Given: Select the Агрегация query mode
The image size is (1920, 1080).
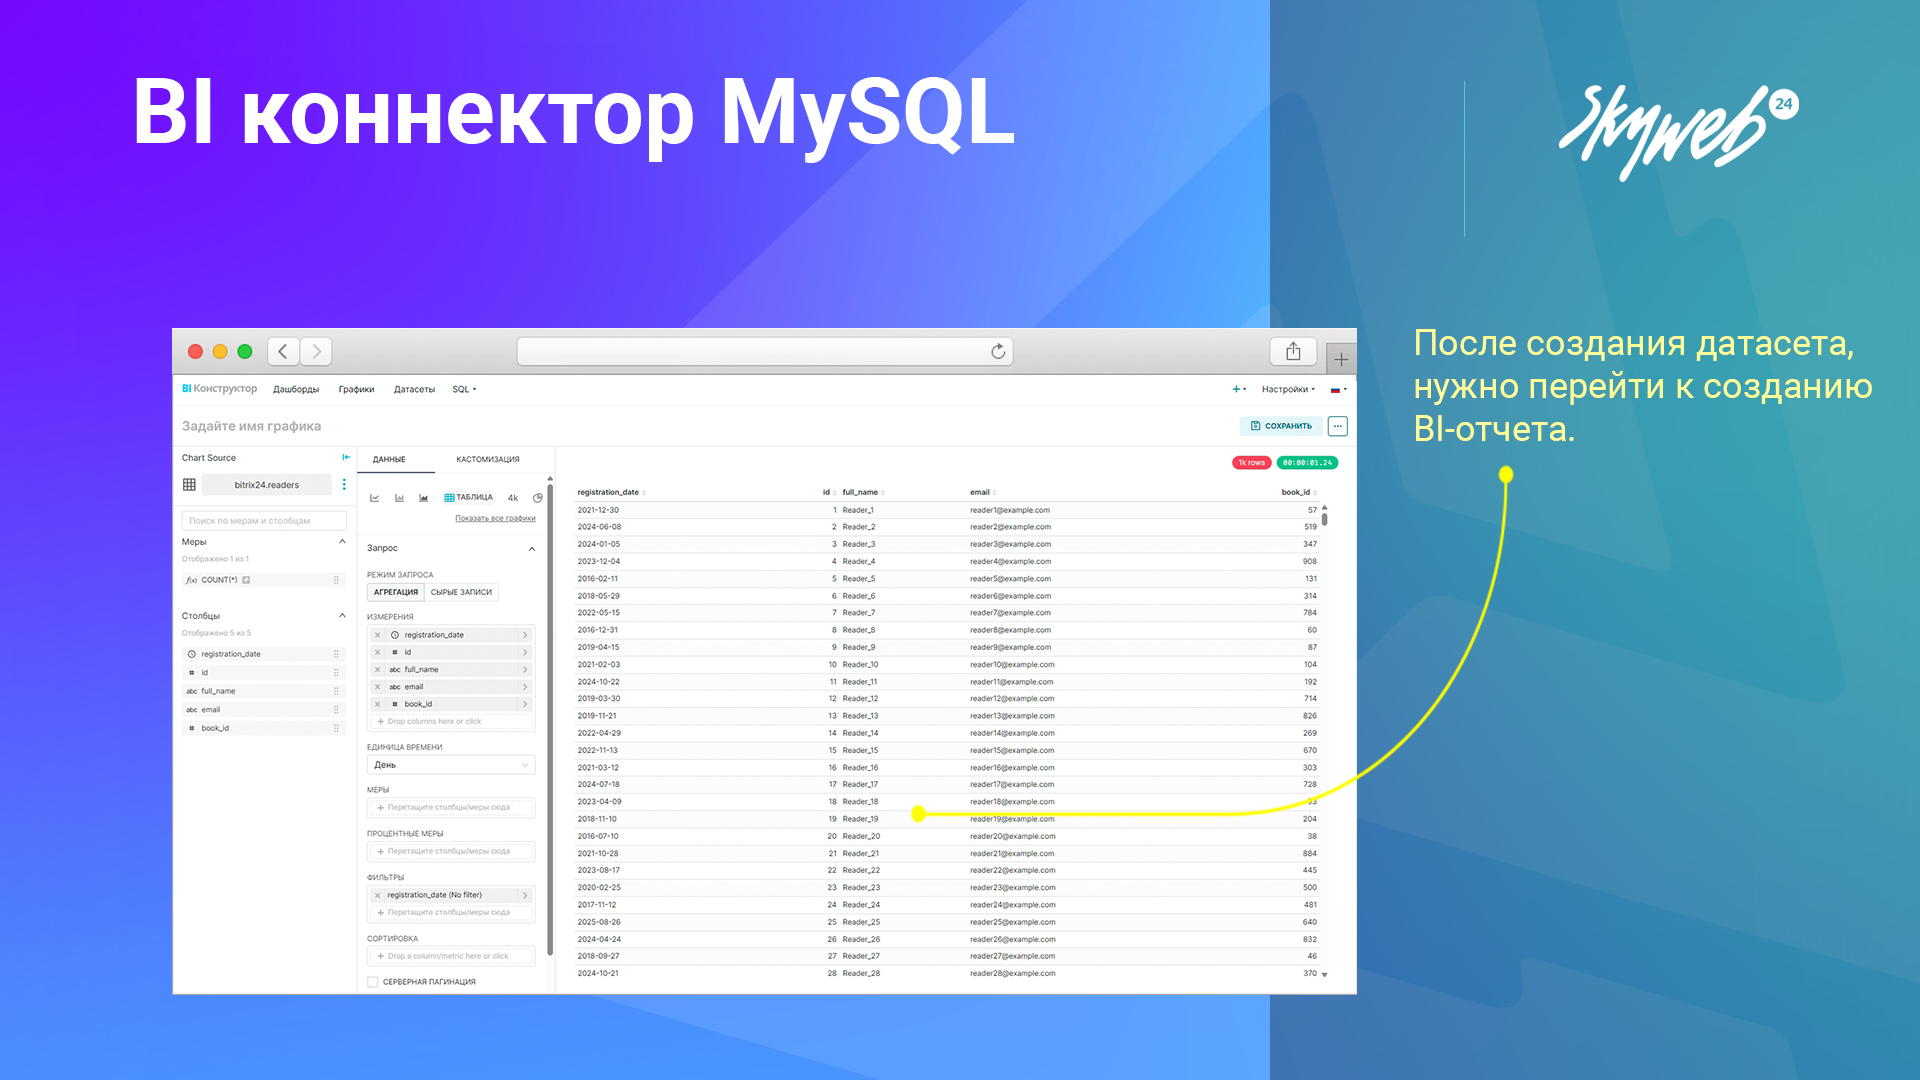Looking at the screenshot, I should (x=396, y=592).
